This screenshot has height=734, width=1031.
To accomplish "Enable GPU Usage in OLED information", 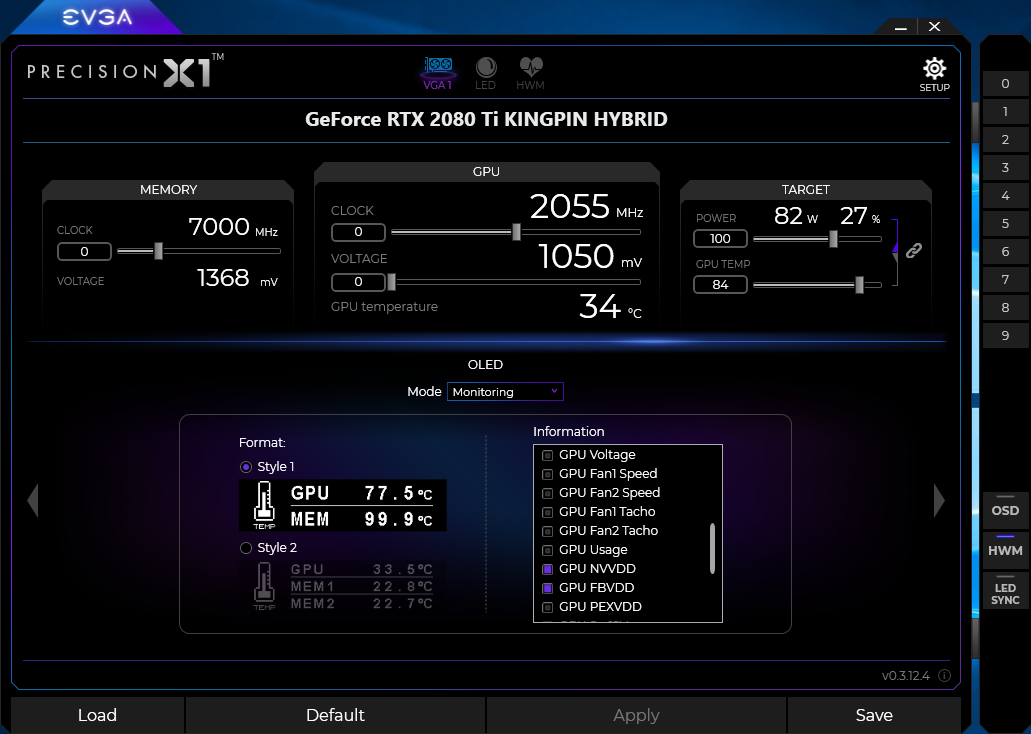I will coord(547,550).
